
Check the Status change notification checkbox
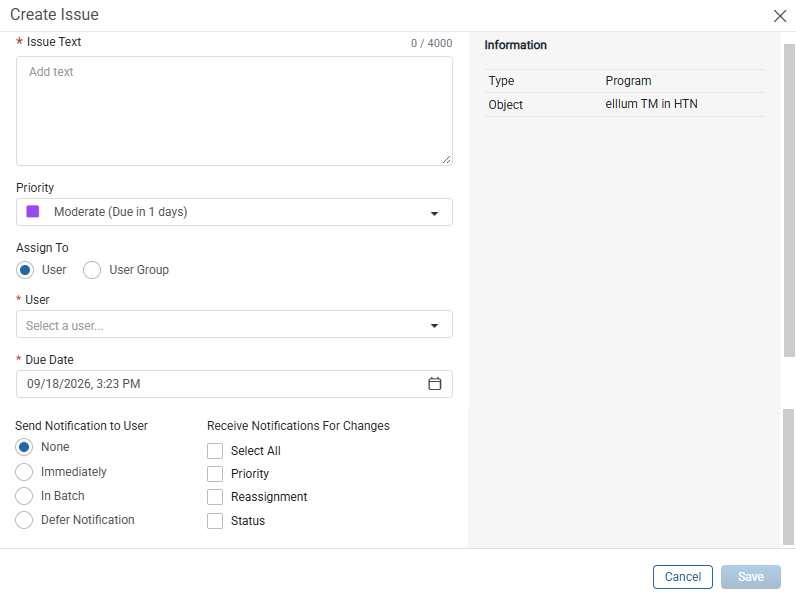coord(215,521)
